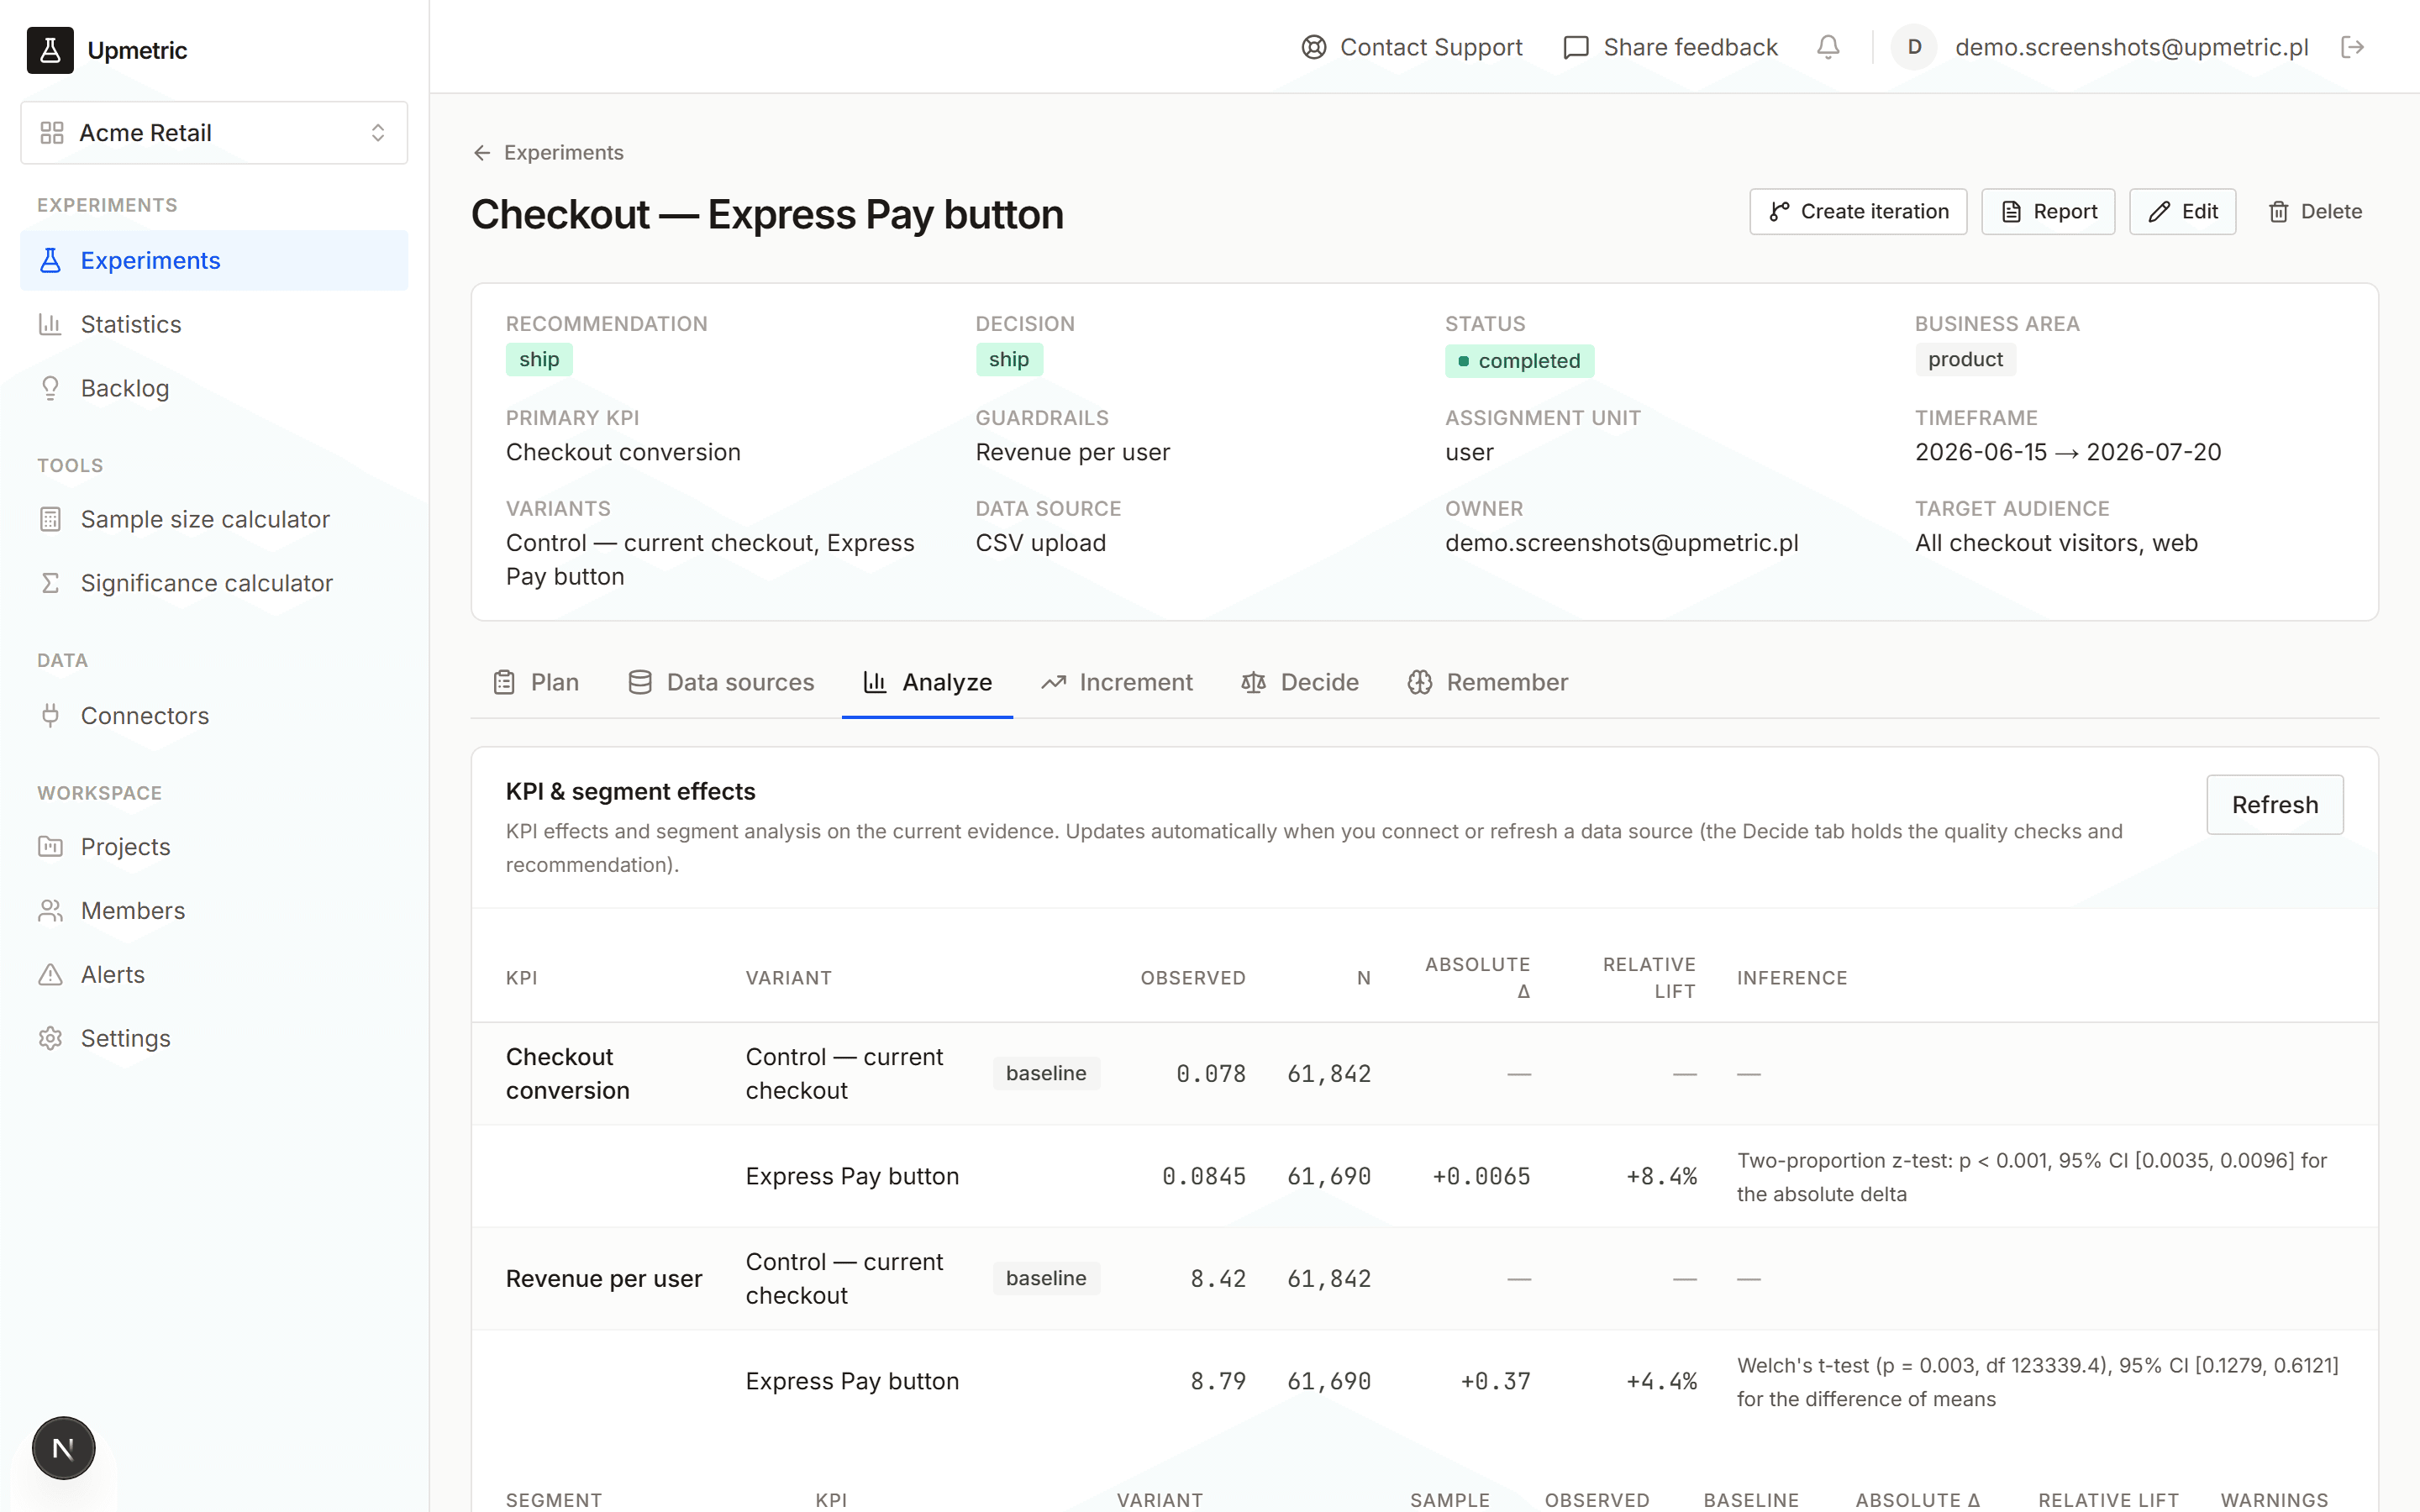Click the Experiments flask icon in sidebar
The height and width of the screenshot is (1512, 2420).
[x=50, y=260]
